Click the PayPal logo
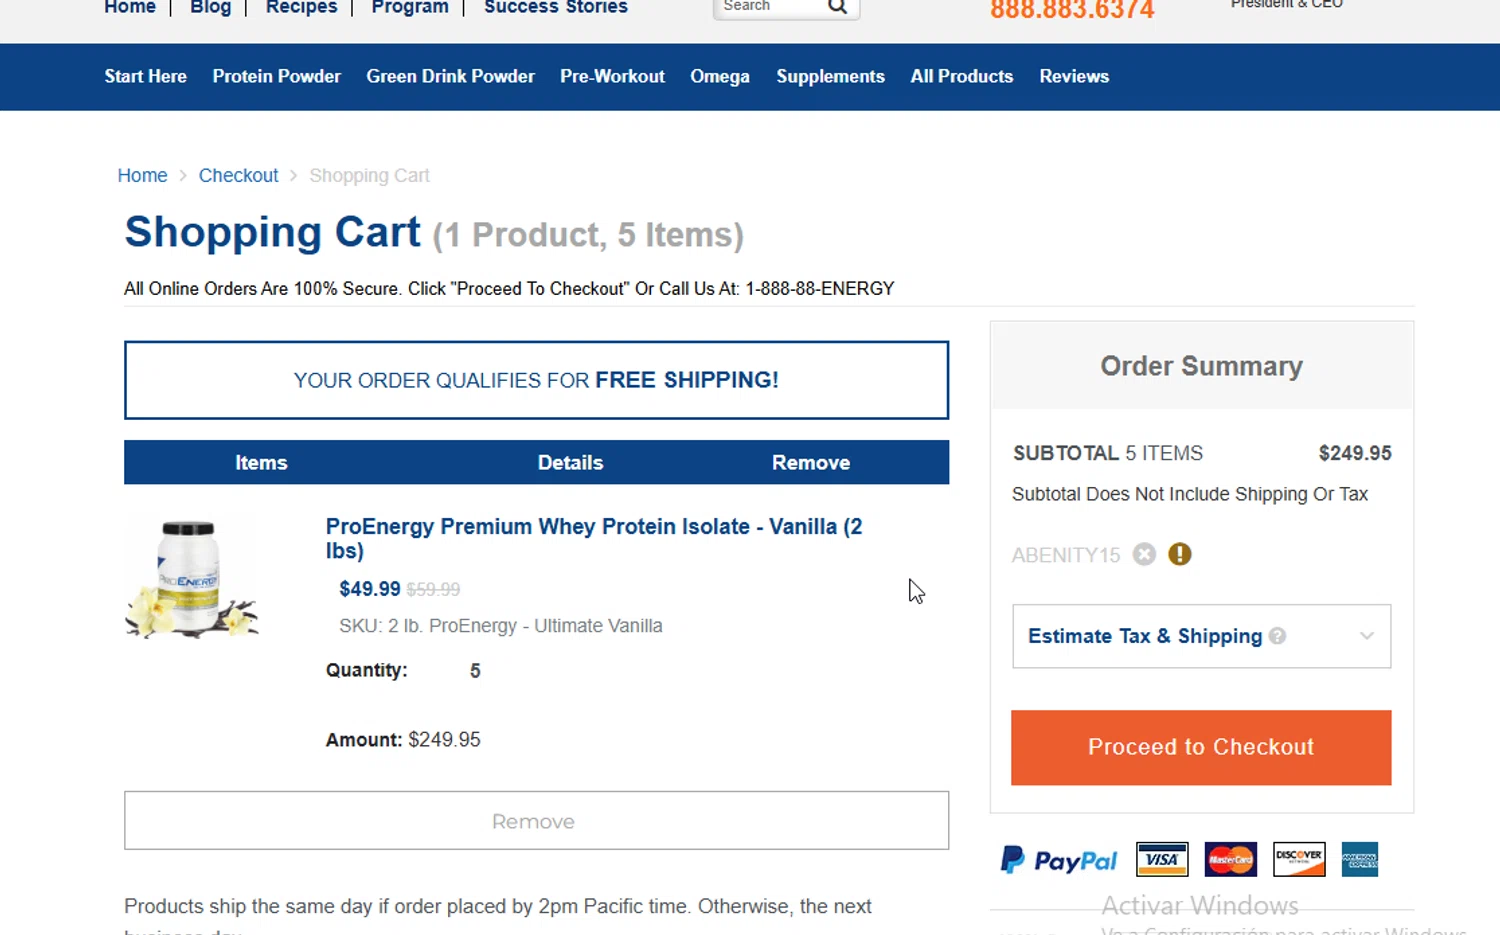This screenshot has width=1500, height=935. (x=1058, y=860)
